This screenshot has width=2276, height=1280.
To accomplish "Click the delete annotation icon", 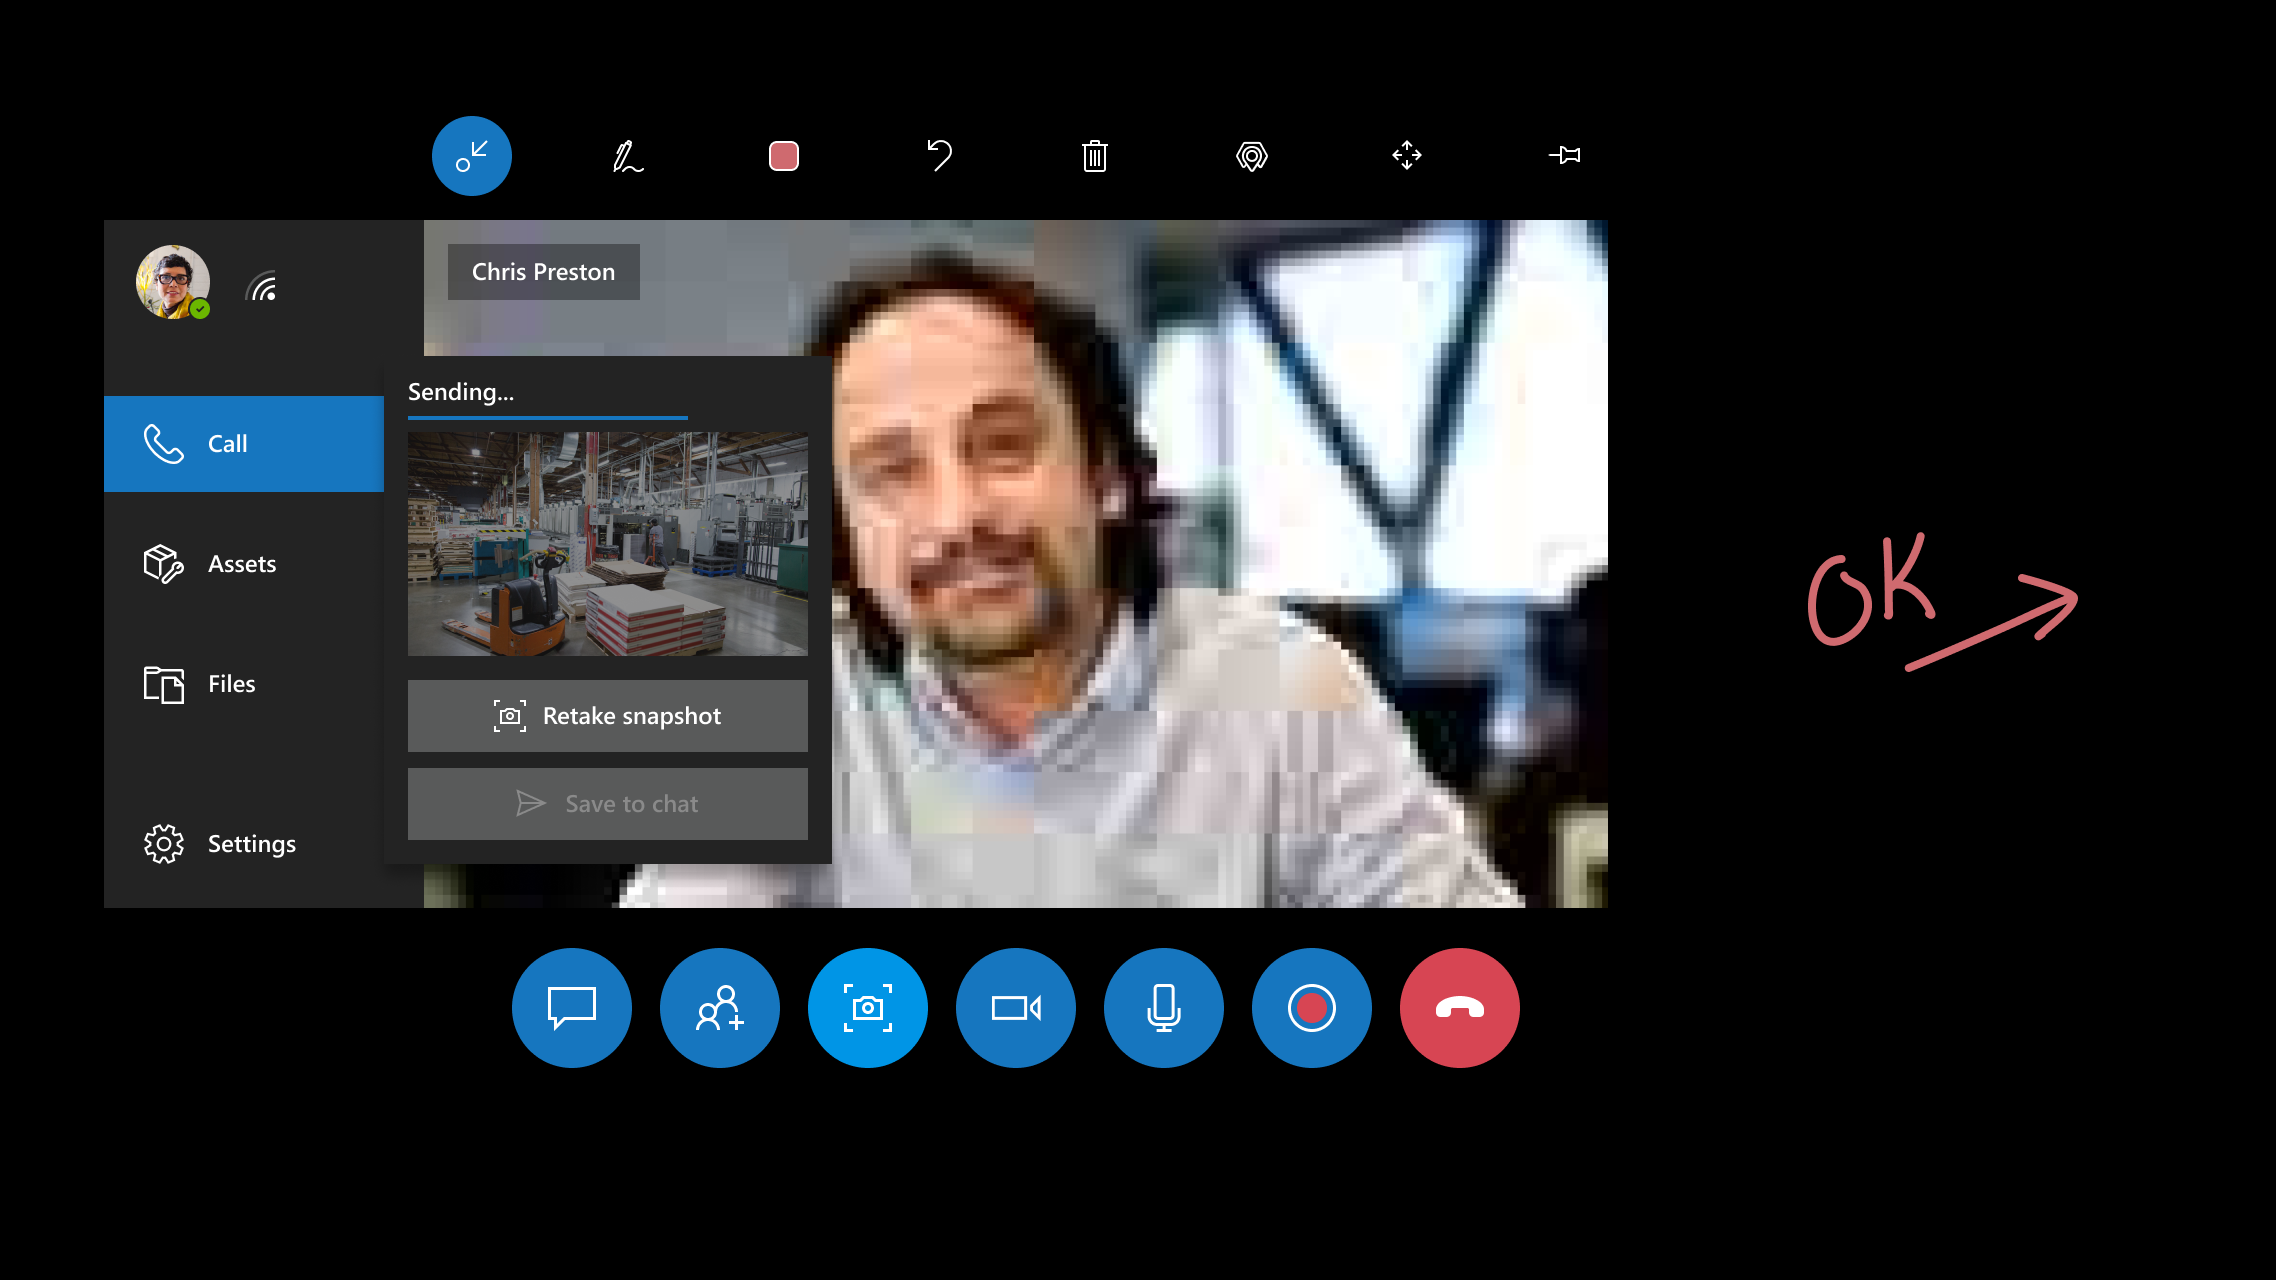I will click(x=1094, y=155).
